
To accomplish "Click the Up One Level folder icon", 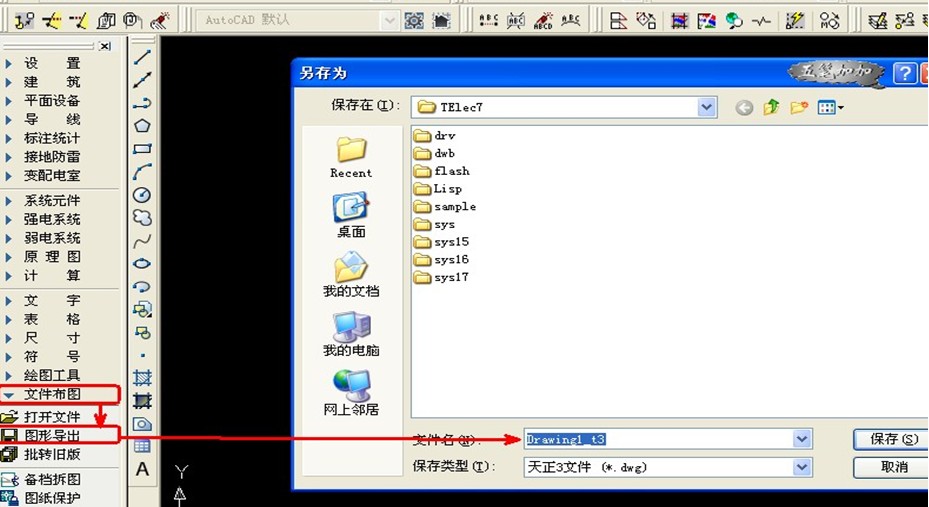I will tap(771, 107).
